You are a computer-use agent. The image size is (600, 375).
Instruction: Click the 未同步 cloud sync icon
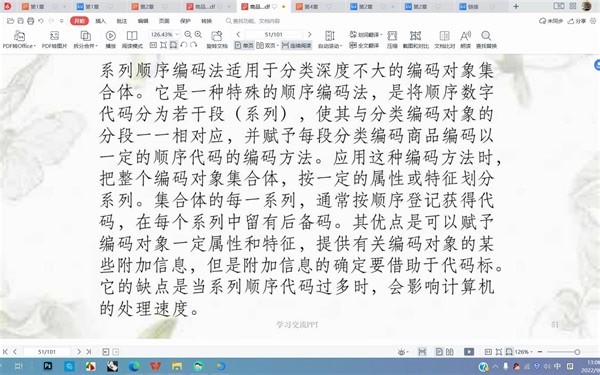551,21
